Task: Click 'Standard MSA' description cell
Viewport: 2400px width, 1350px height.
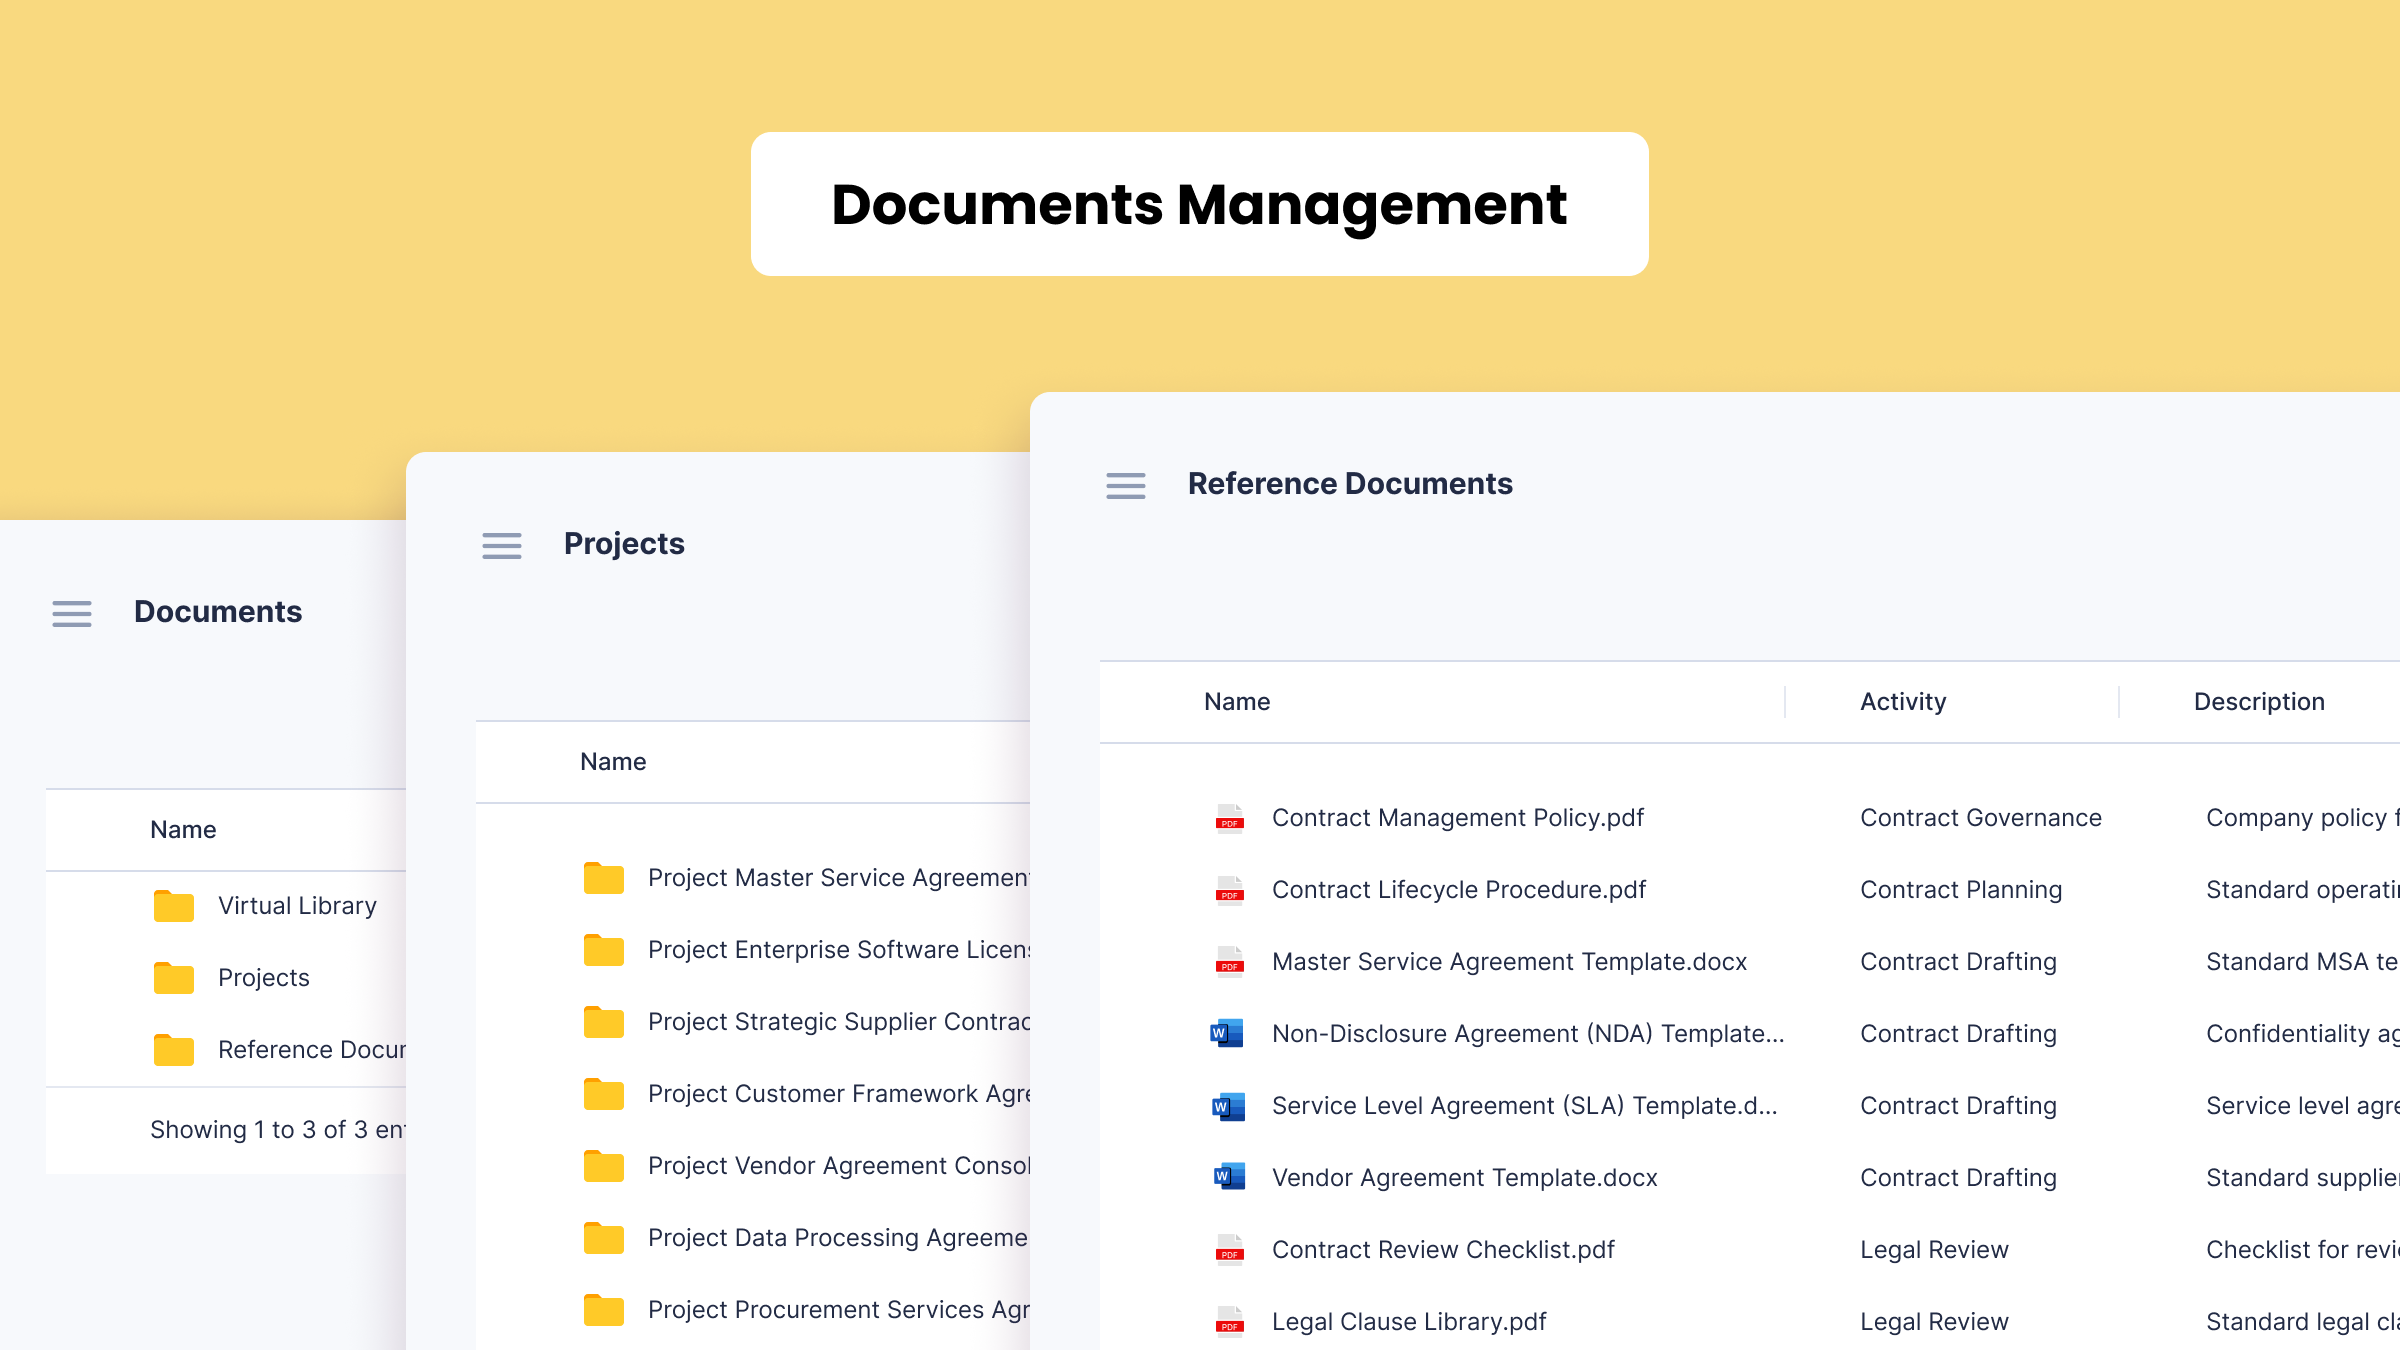Action: [x=2303, y=962]
